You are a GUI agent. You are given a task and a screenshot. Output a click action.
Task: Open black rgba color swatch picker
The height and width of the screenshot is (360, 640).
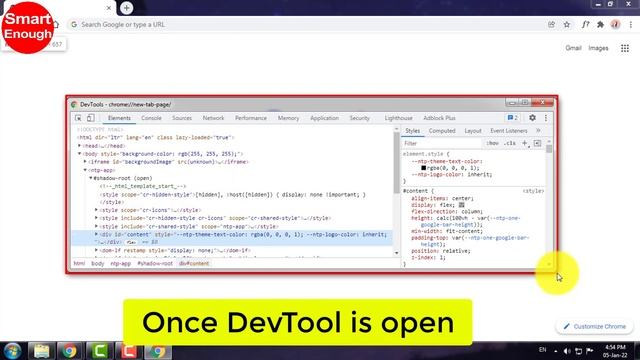click(x=424, y=168)
